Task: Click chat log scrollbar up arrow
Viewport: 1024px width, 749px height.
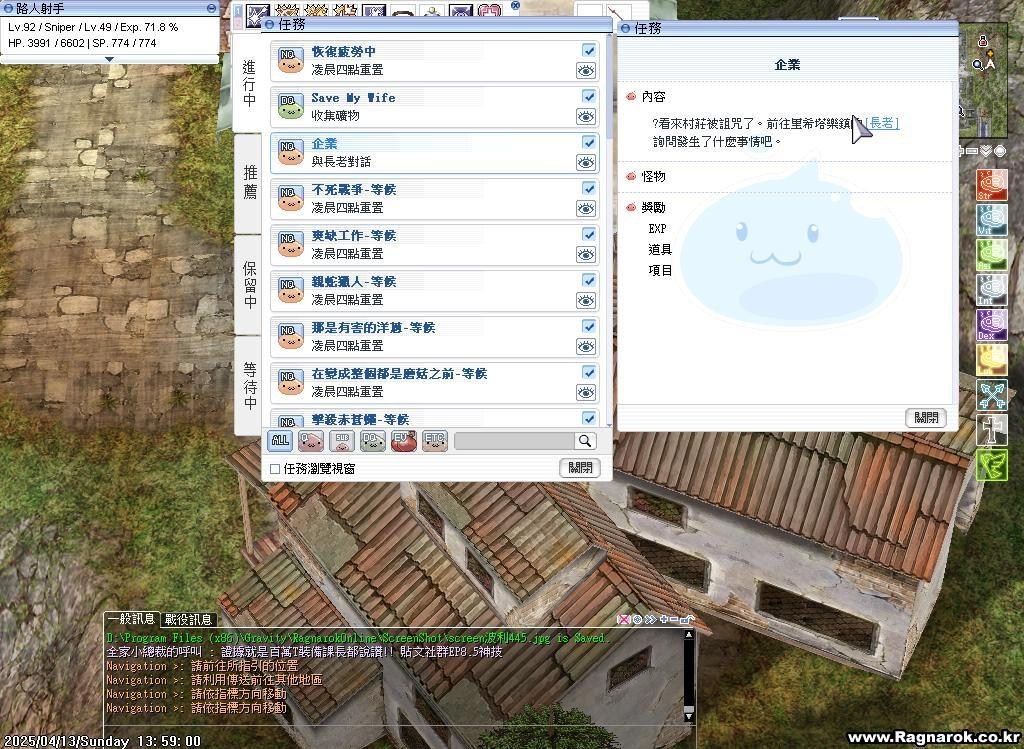Action: 688,634
